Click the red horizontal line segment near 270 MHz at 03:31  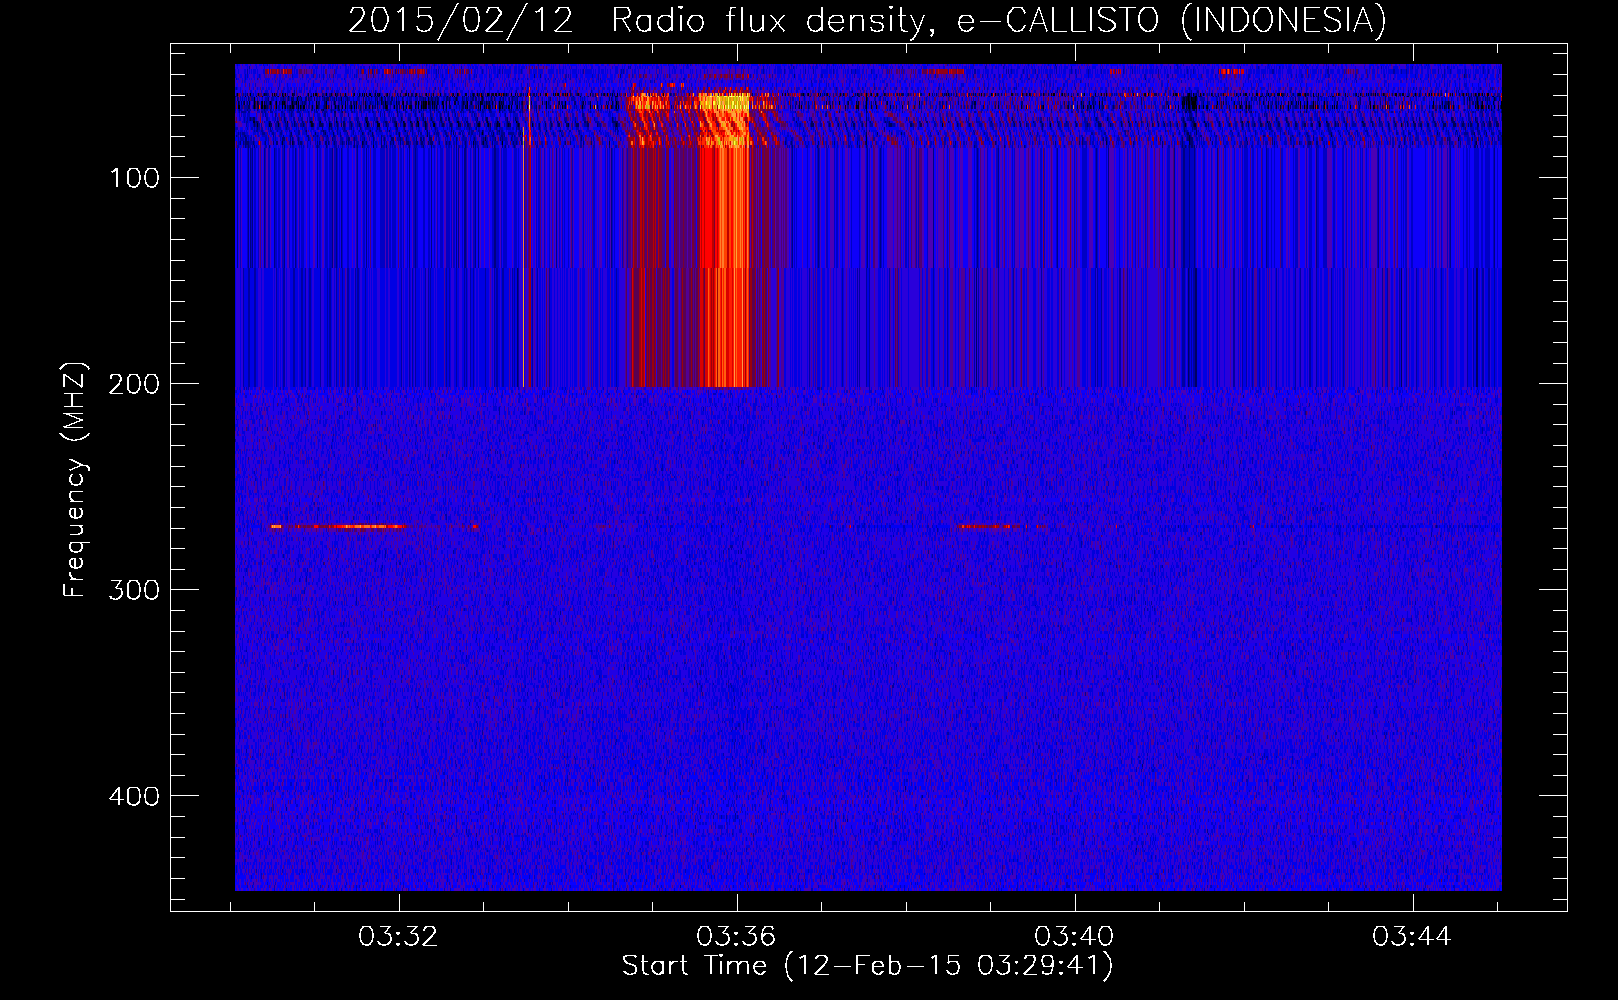338,526
